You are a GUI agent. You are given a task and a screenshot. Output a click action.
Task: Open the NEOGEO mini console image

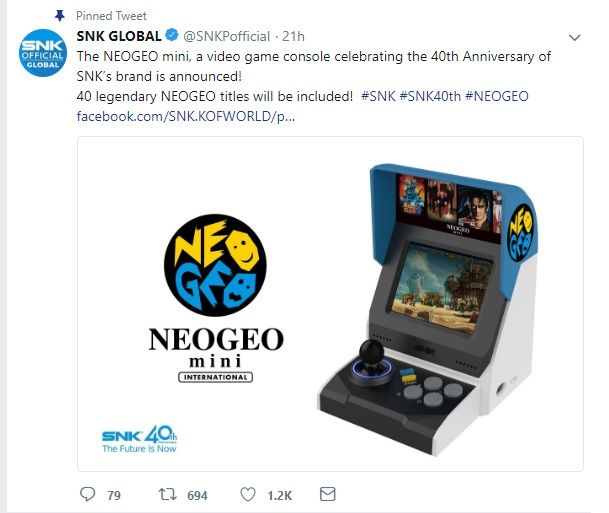[x=330, y=304]
